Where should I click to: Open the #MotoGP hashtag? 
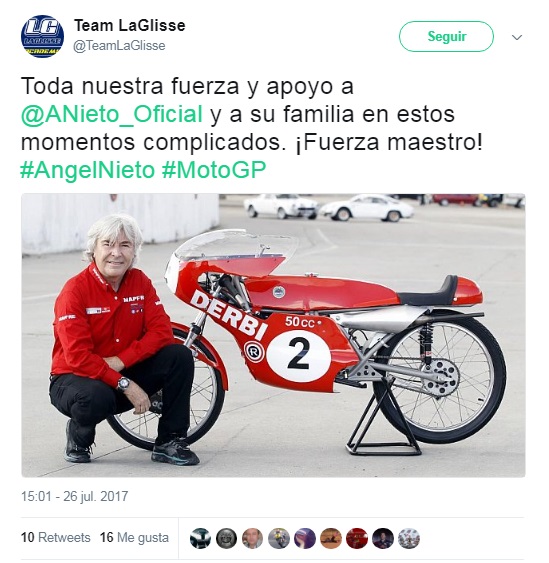pyautogui.click(x=214, y=170)
